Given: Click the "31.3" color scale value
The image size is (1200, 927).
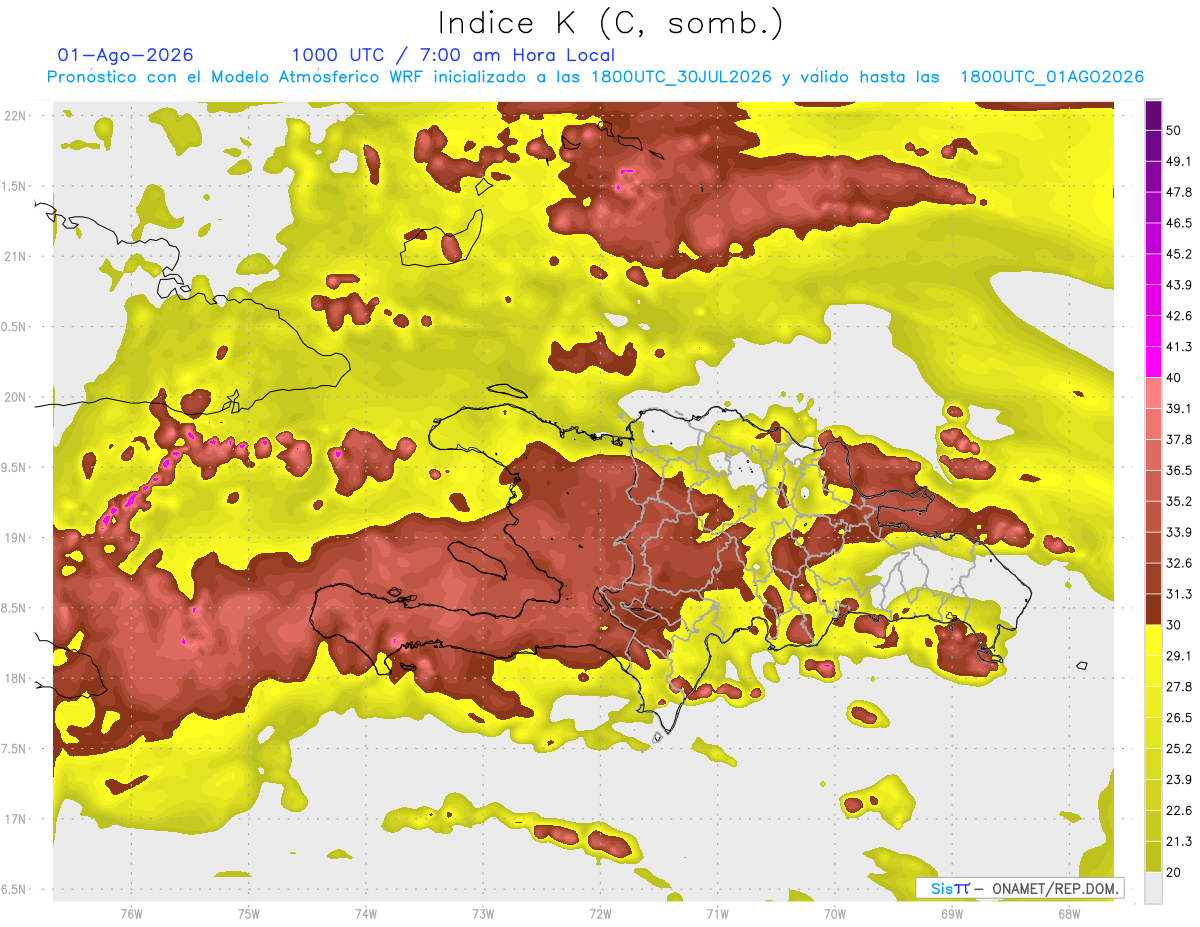Looking at the screenshot, I should [1179, 594].
